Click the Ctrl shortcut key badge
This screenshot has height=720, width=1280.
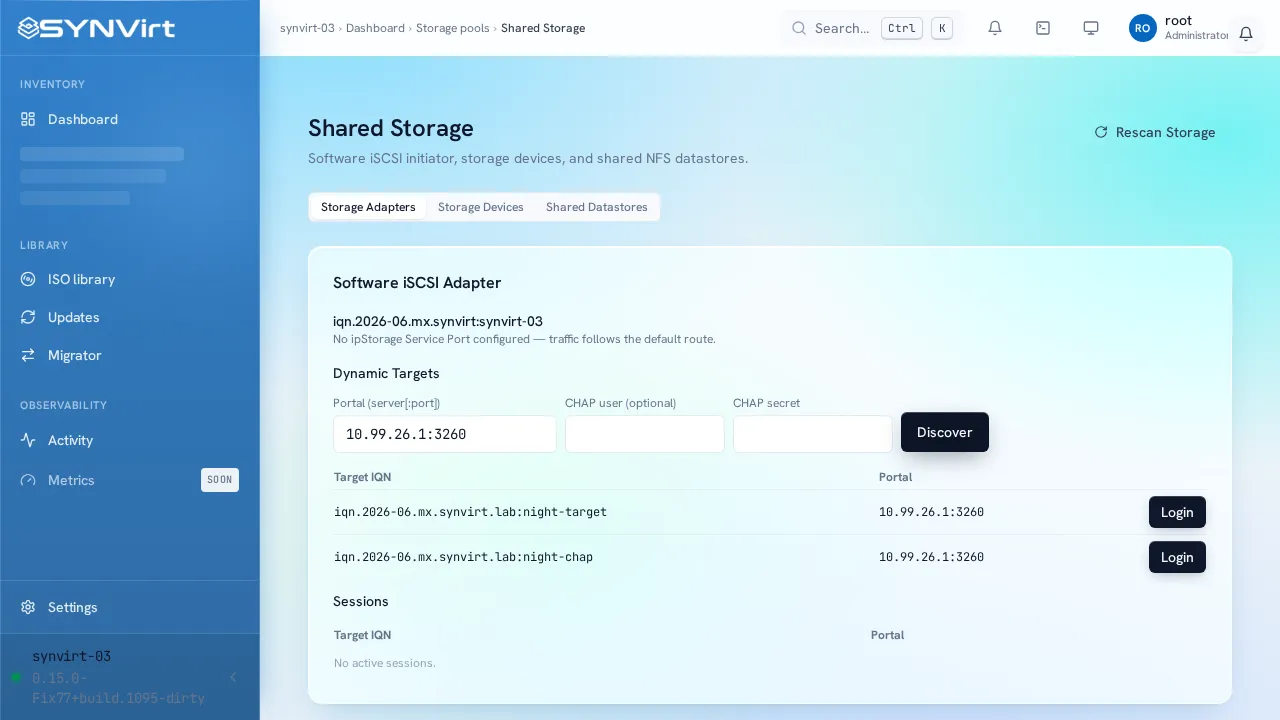click(902, 28)
